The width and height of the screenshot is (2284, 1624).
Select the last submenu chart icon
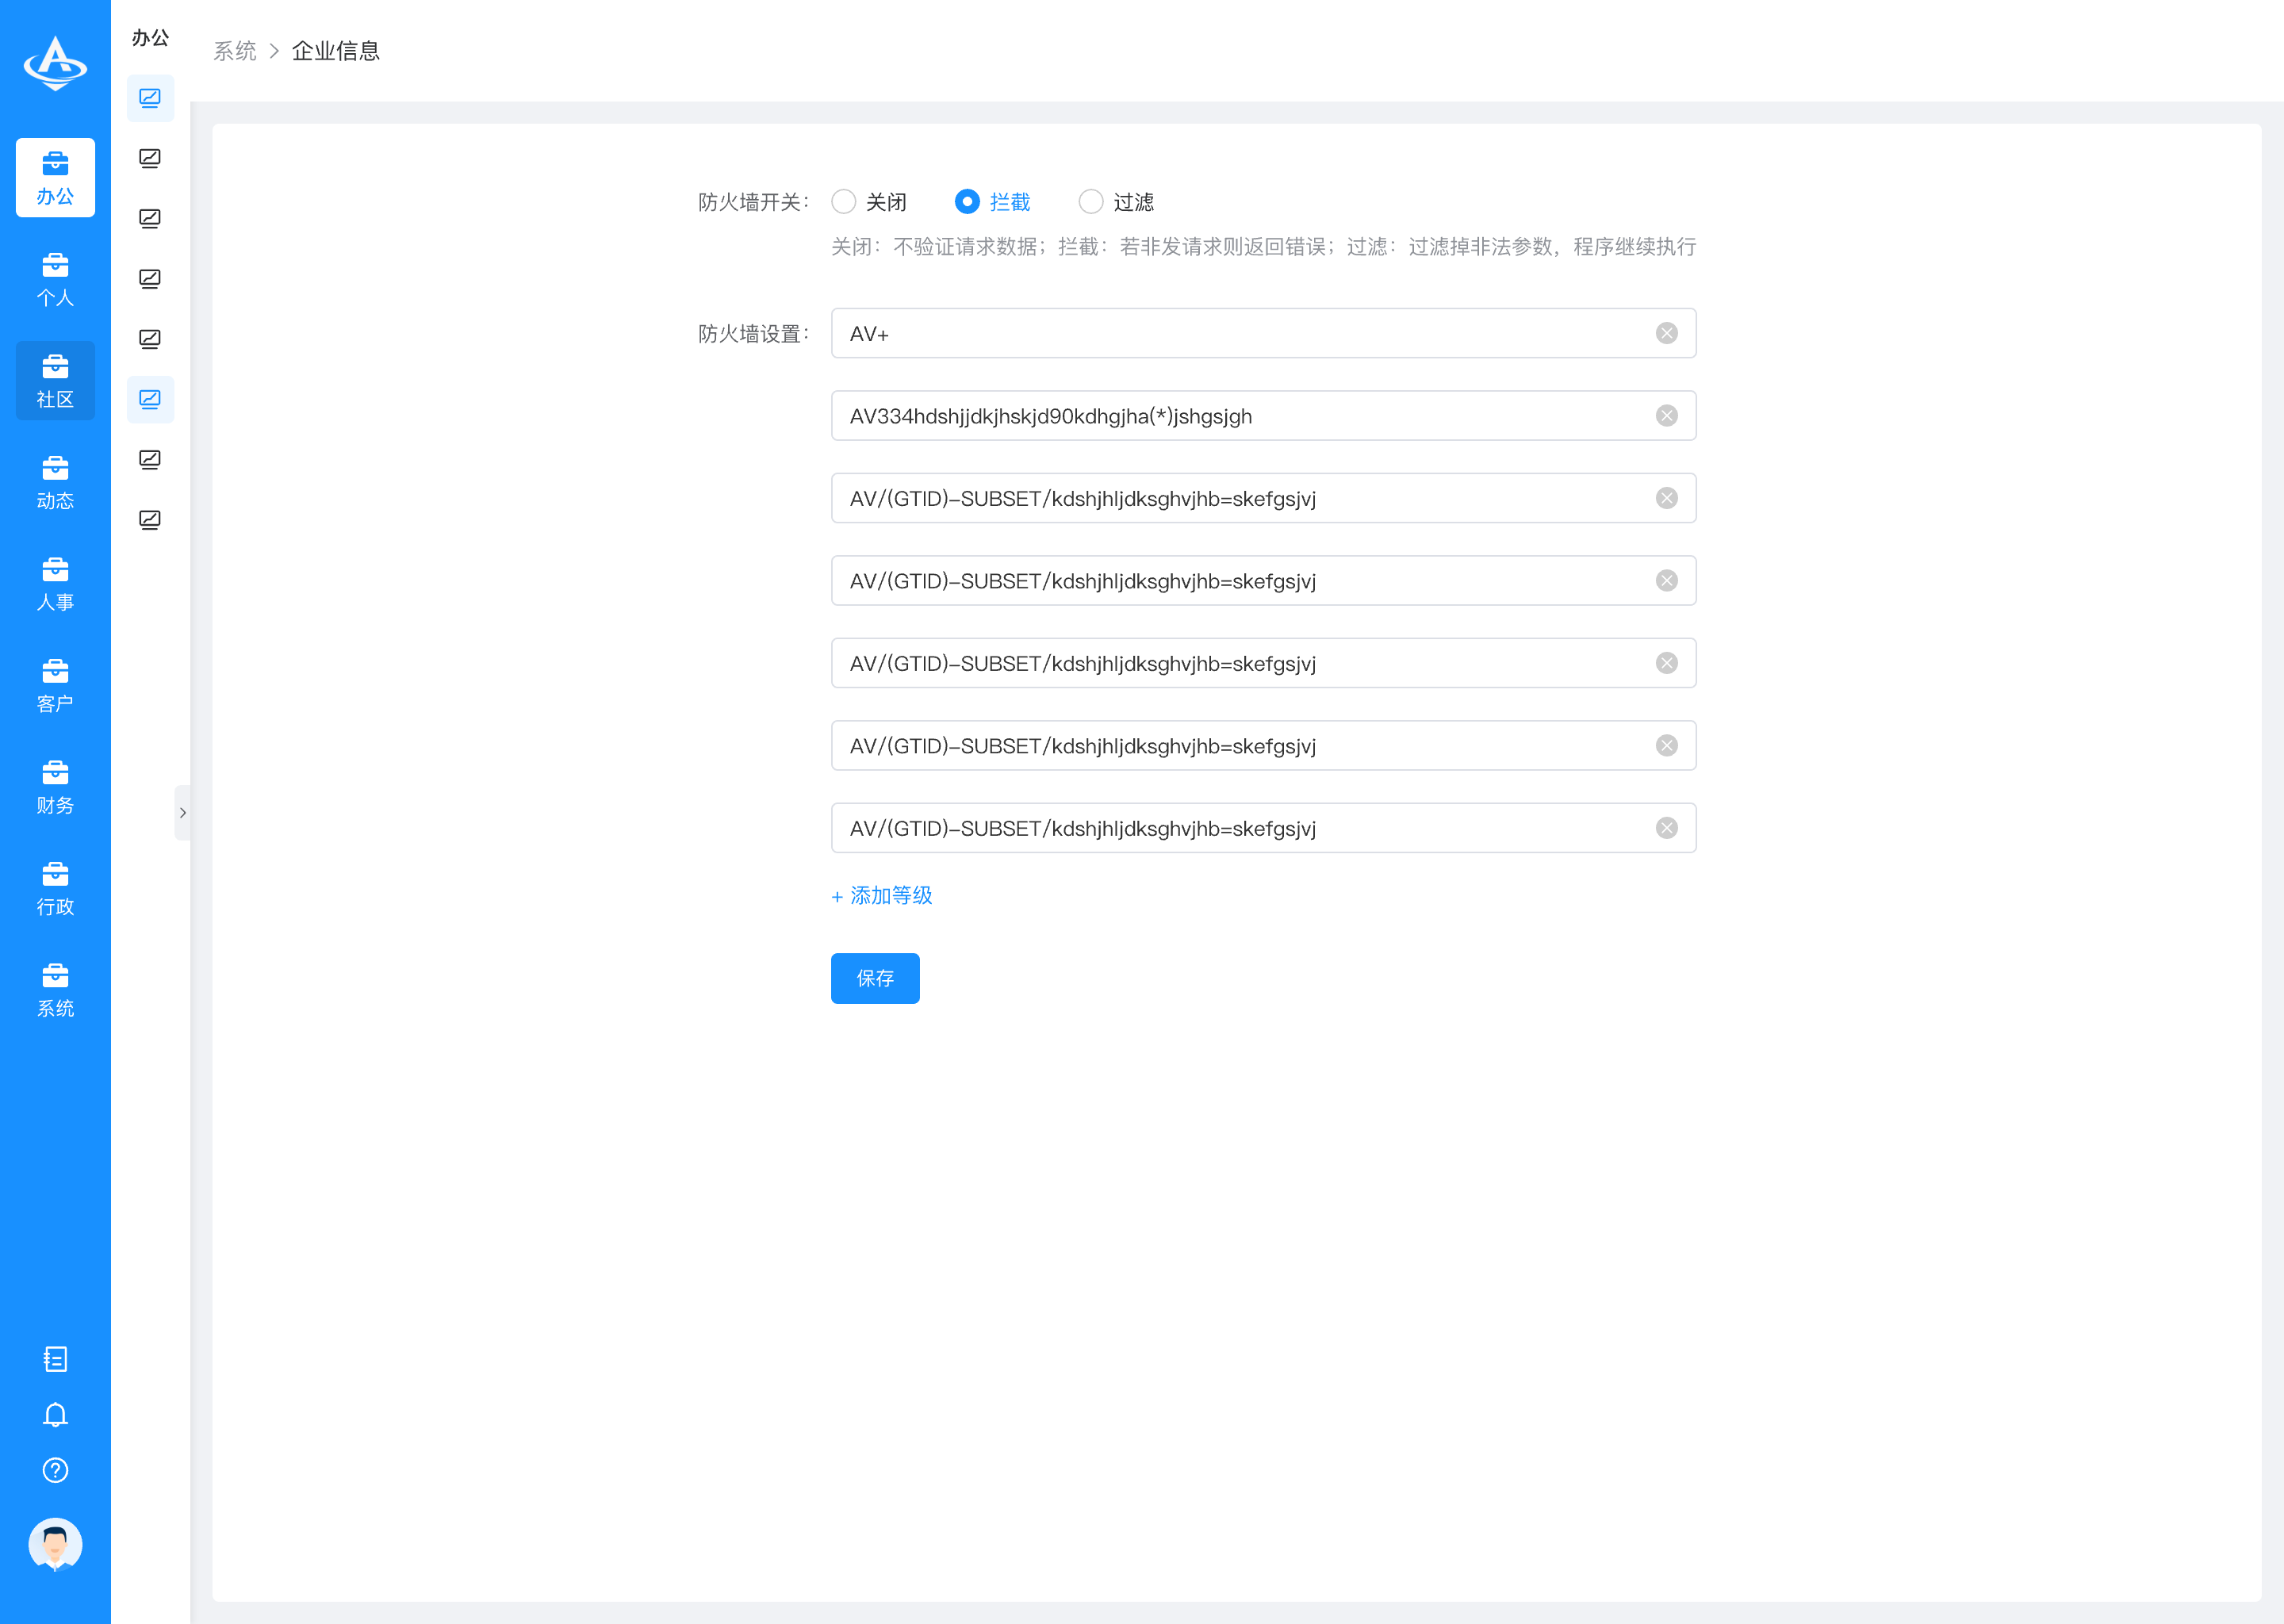[150, 520]
